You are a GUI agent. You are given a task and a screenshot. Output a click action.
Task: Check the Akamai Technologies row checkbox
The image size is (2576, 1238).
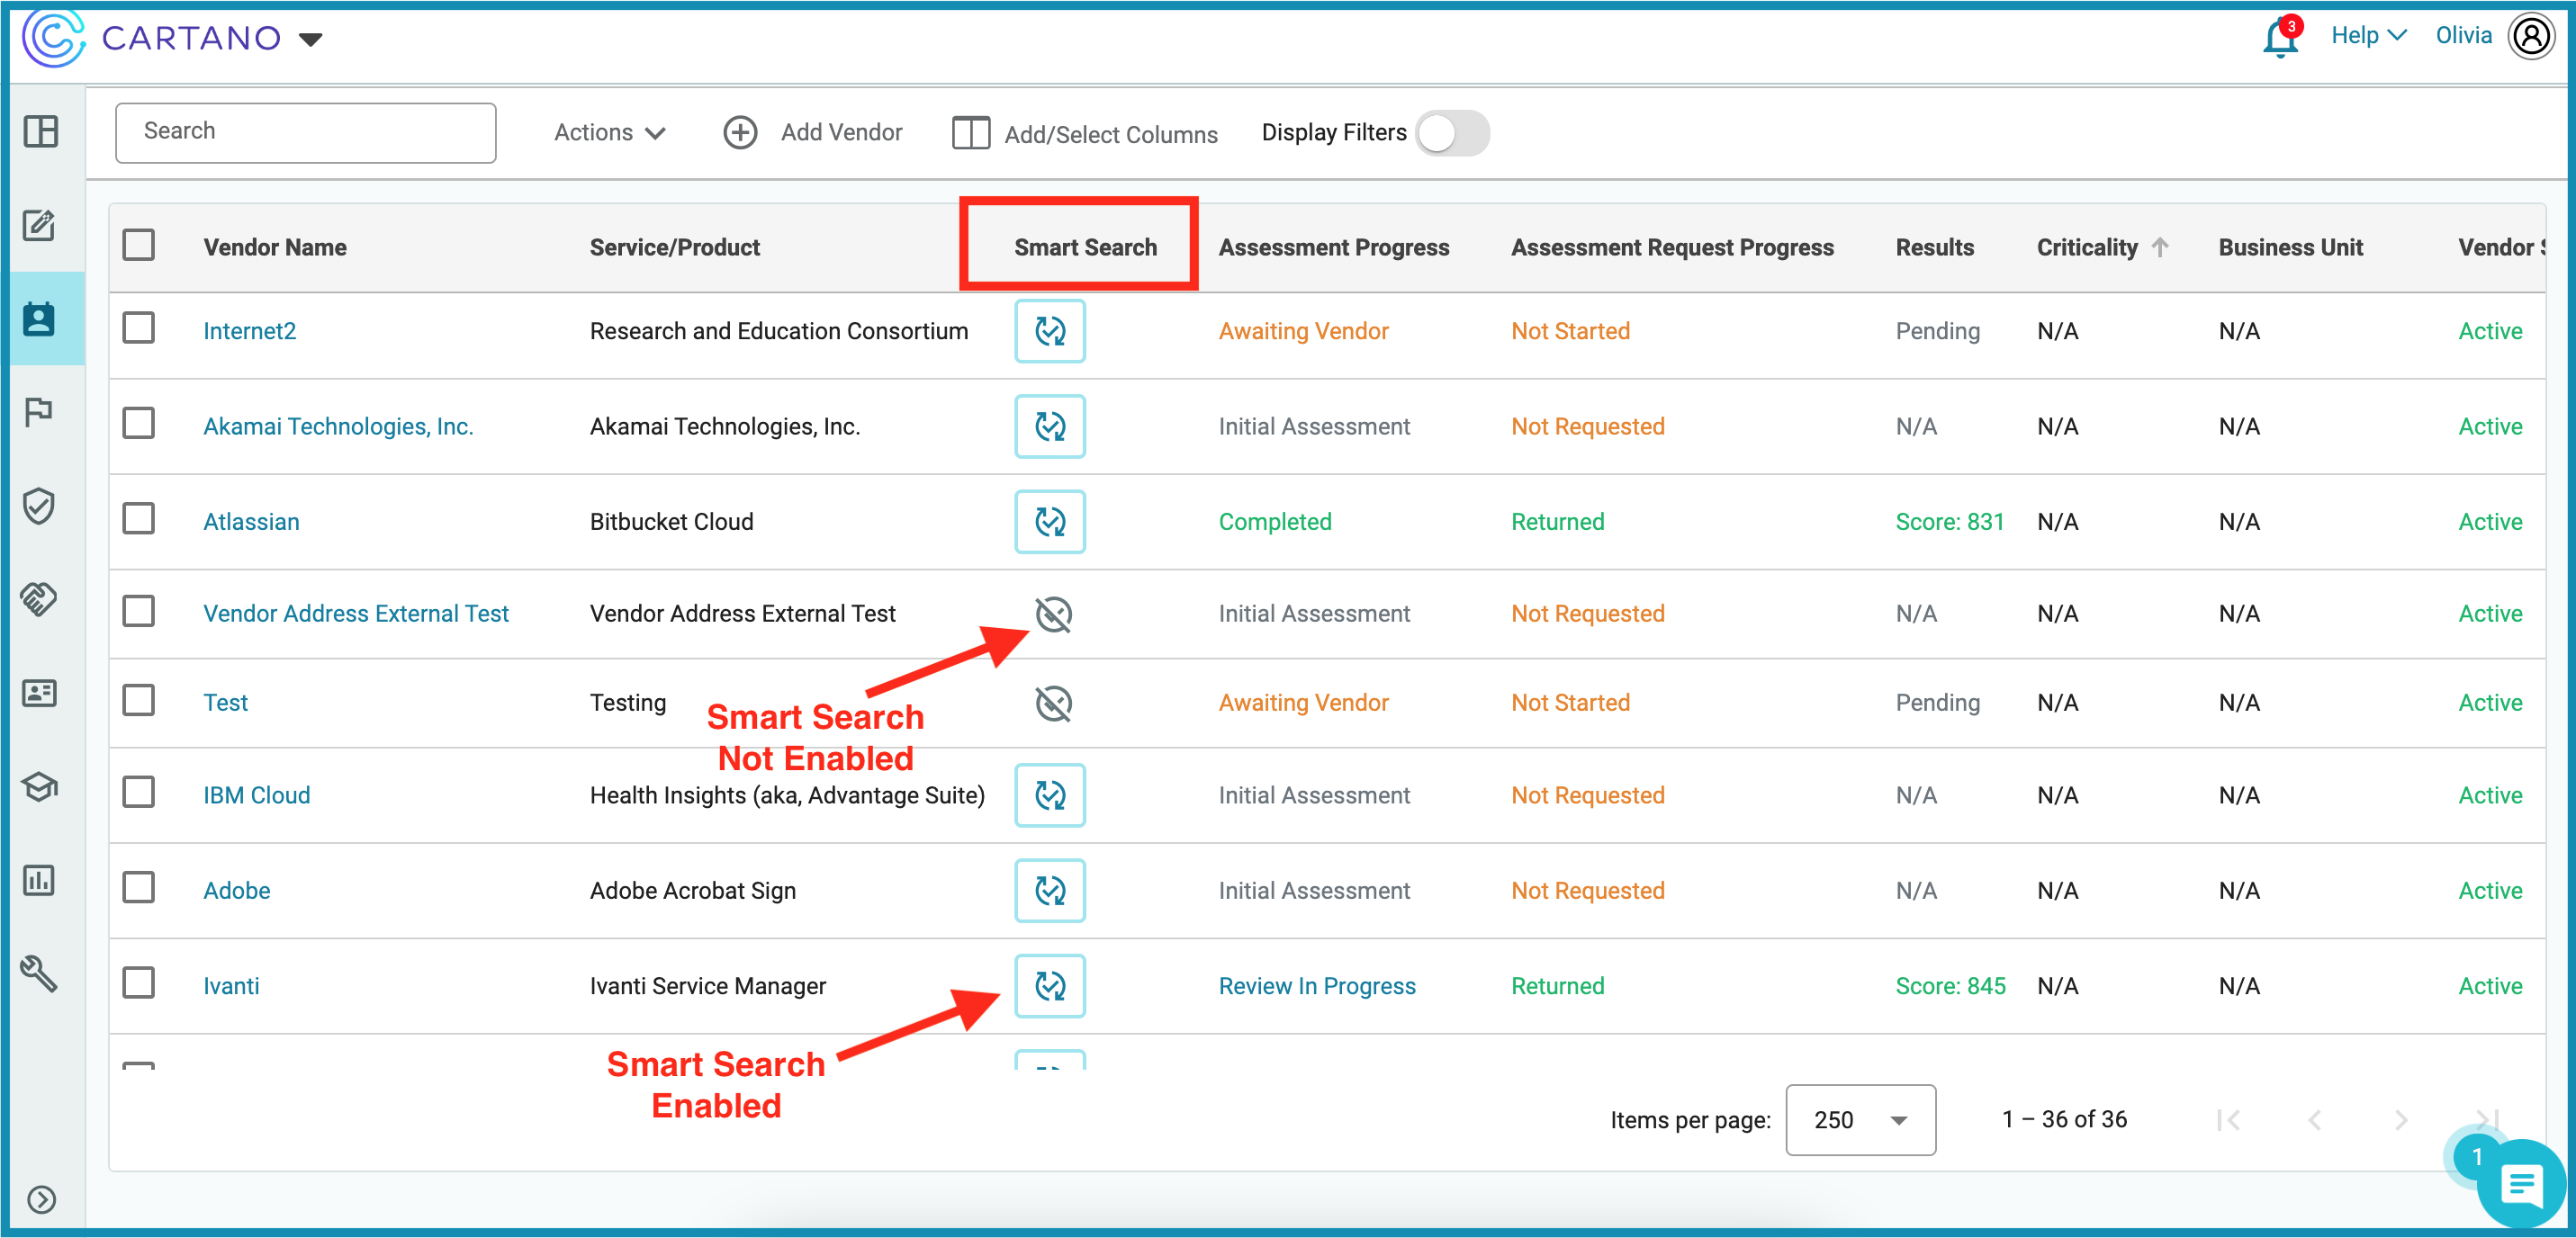[139, 423]
